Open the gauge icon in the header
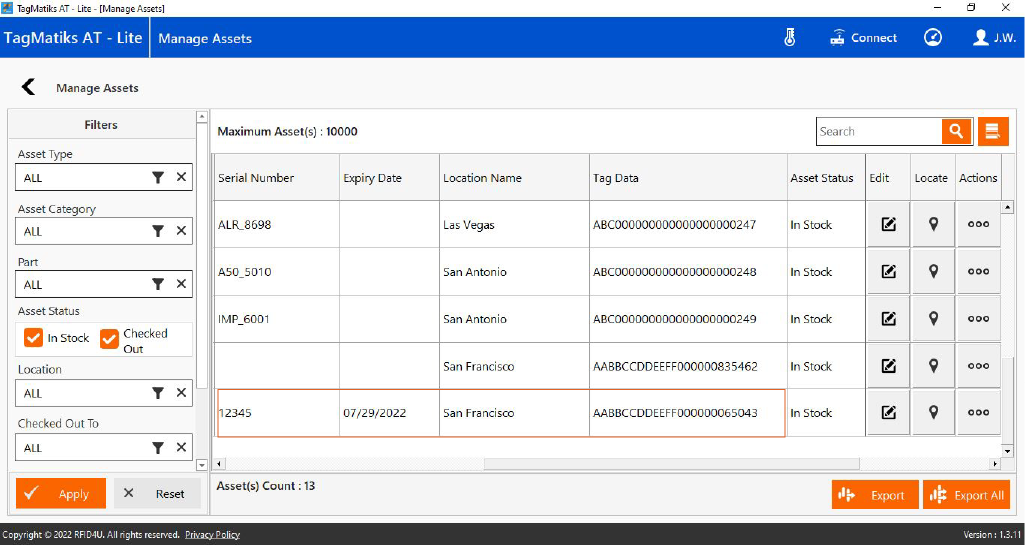Screen dimensions: 1025x546 [933, 38]
